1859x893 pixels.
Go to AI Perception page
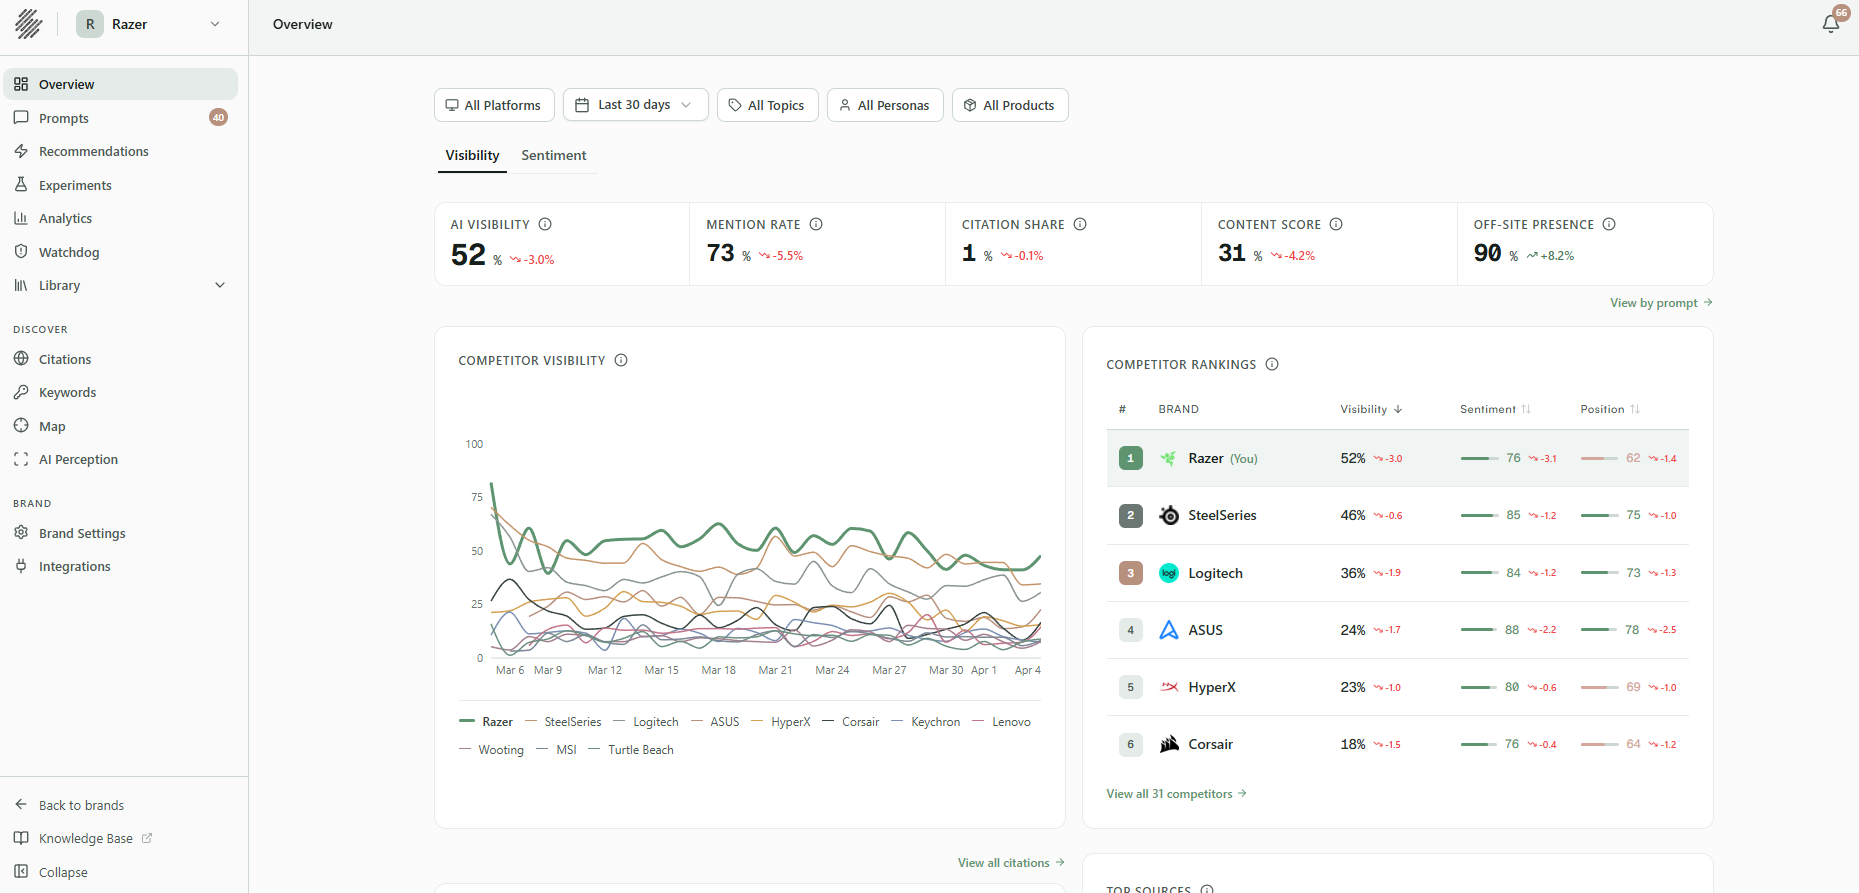click(78, 459)
